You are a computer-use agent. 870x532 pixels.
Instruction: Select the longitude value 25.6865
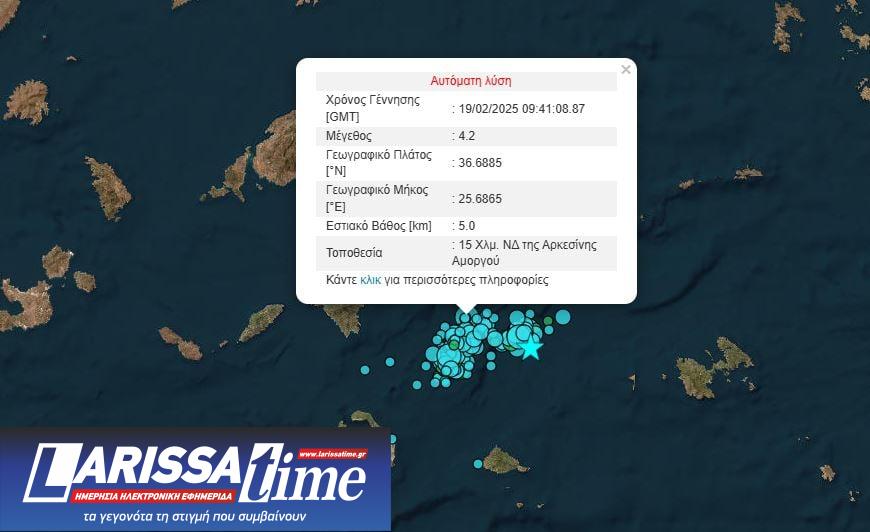click(x=479, y=199)
